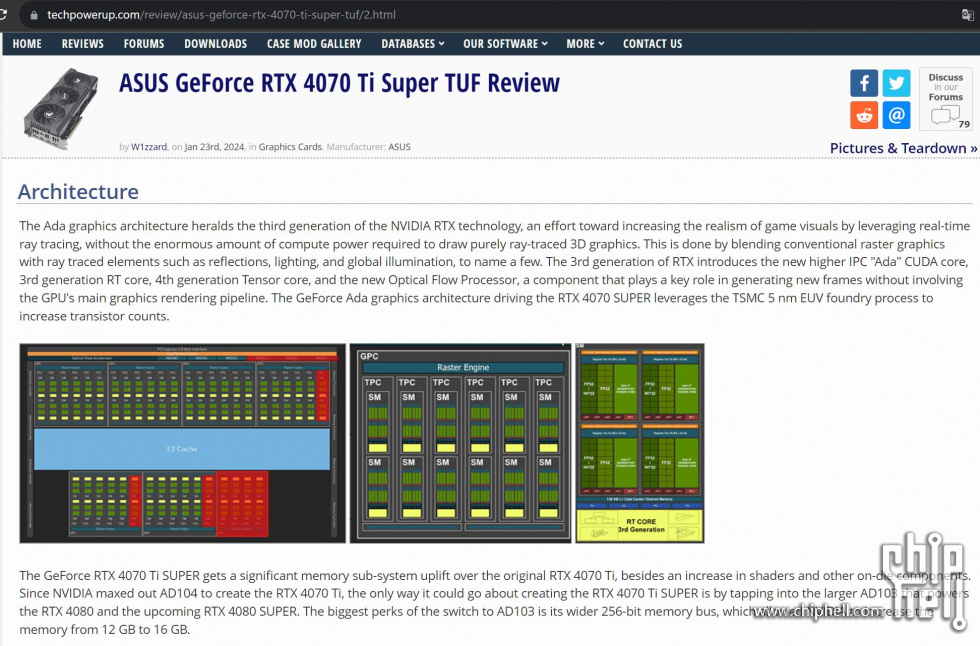The height and width of the screenshot is (646, 980).
Task: Click the browser reload icon
Action: click(3, 14)
